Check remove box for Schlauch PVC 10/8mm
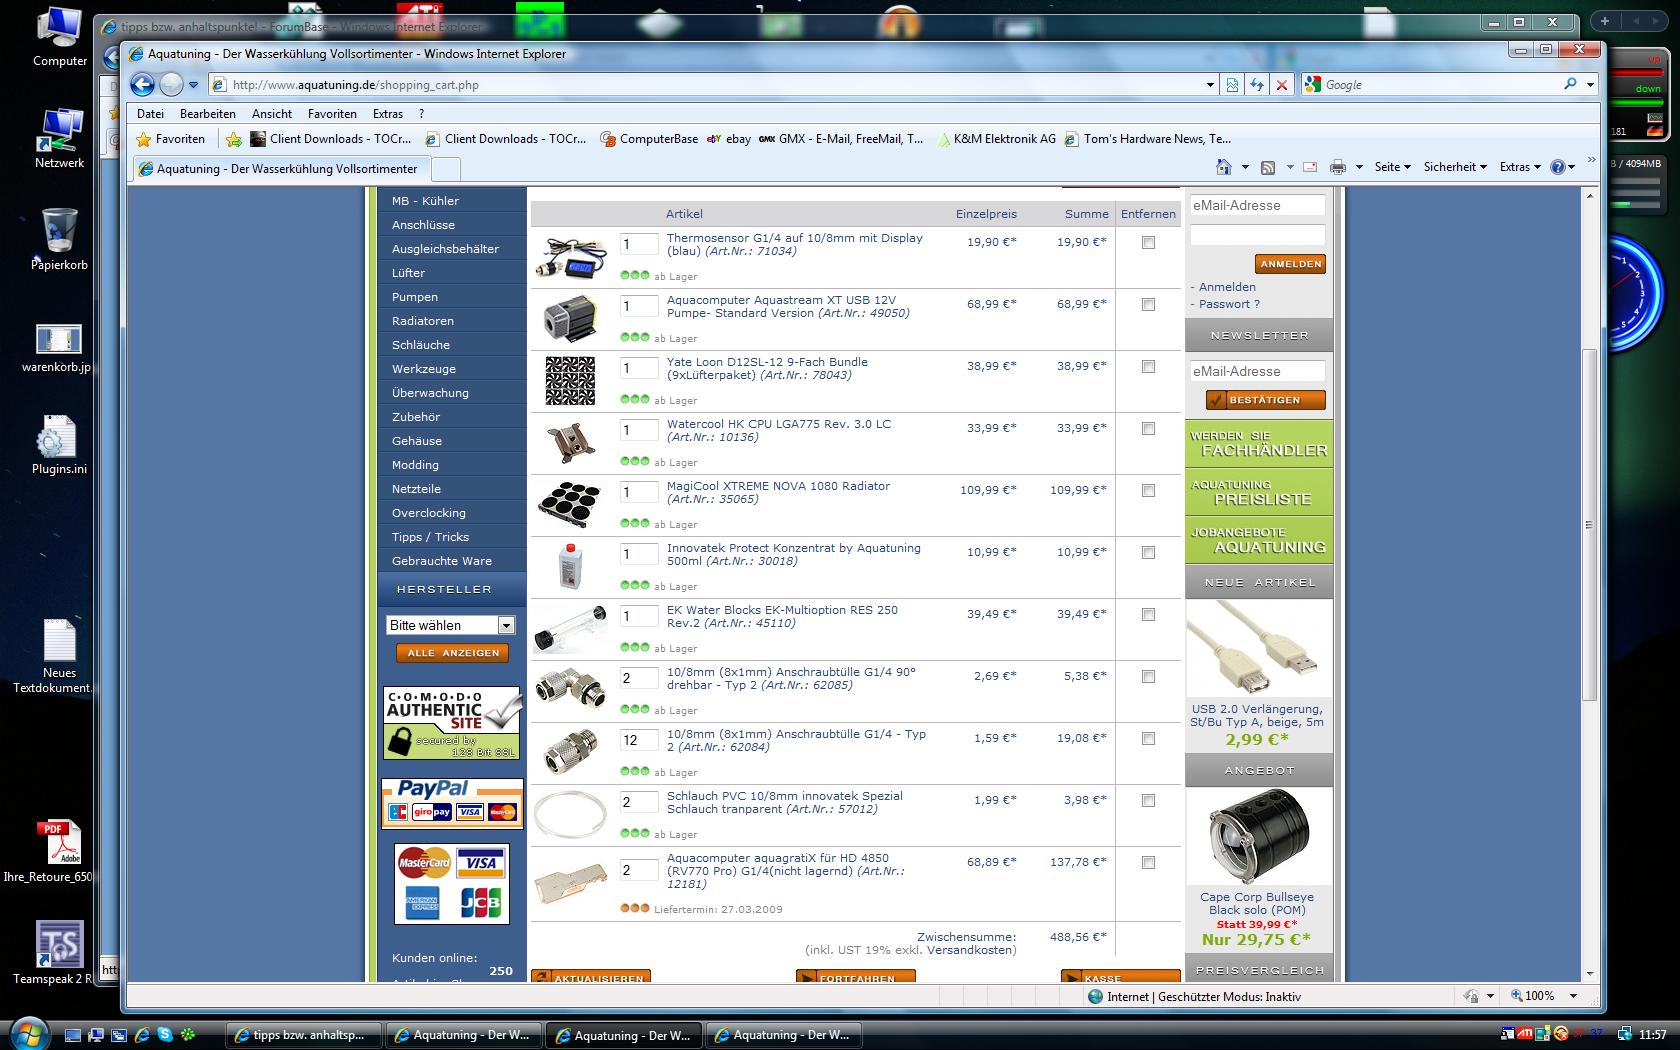This screenshot has width=1680, height=1050. [1148, 800]
